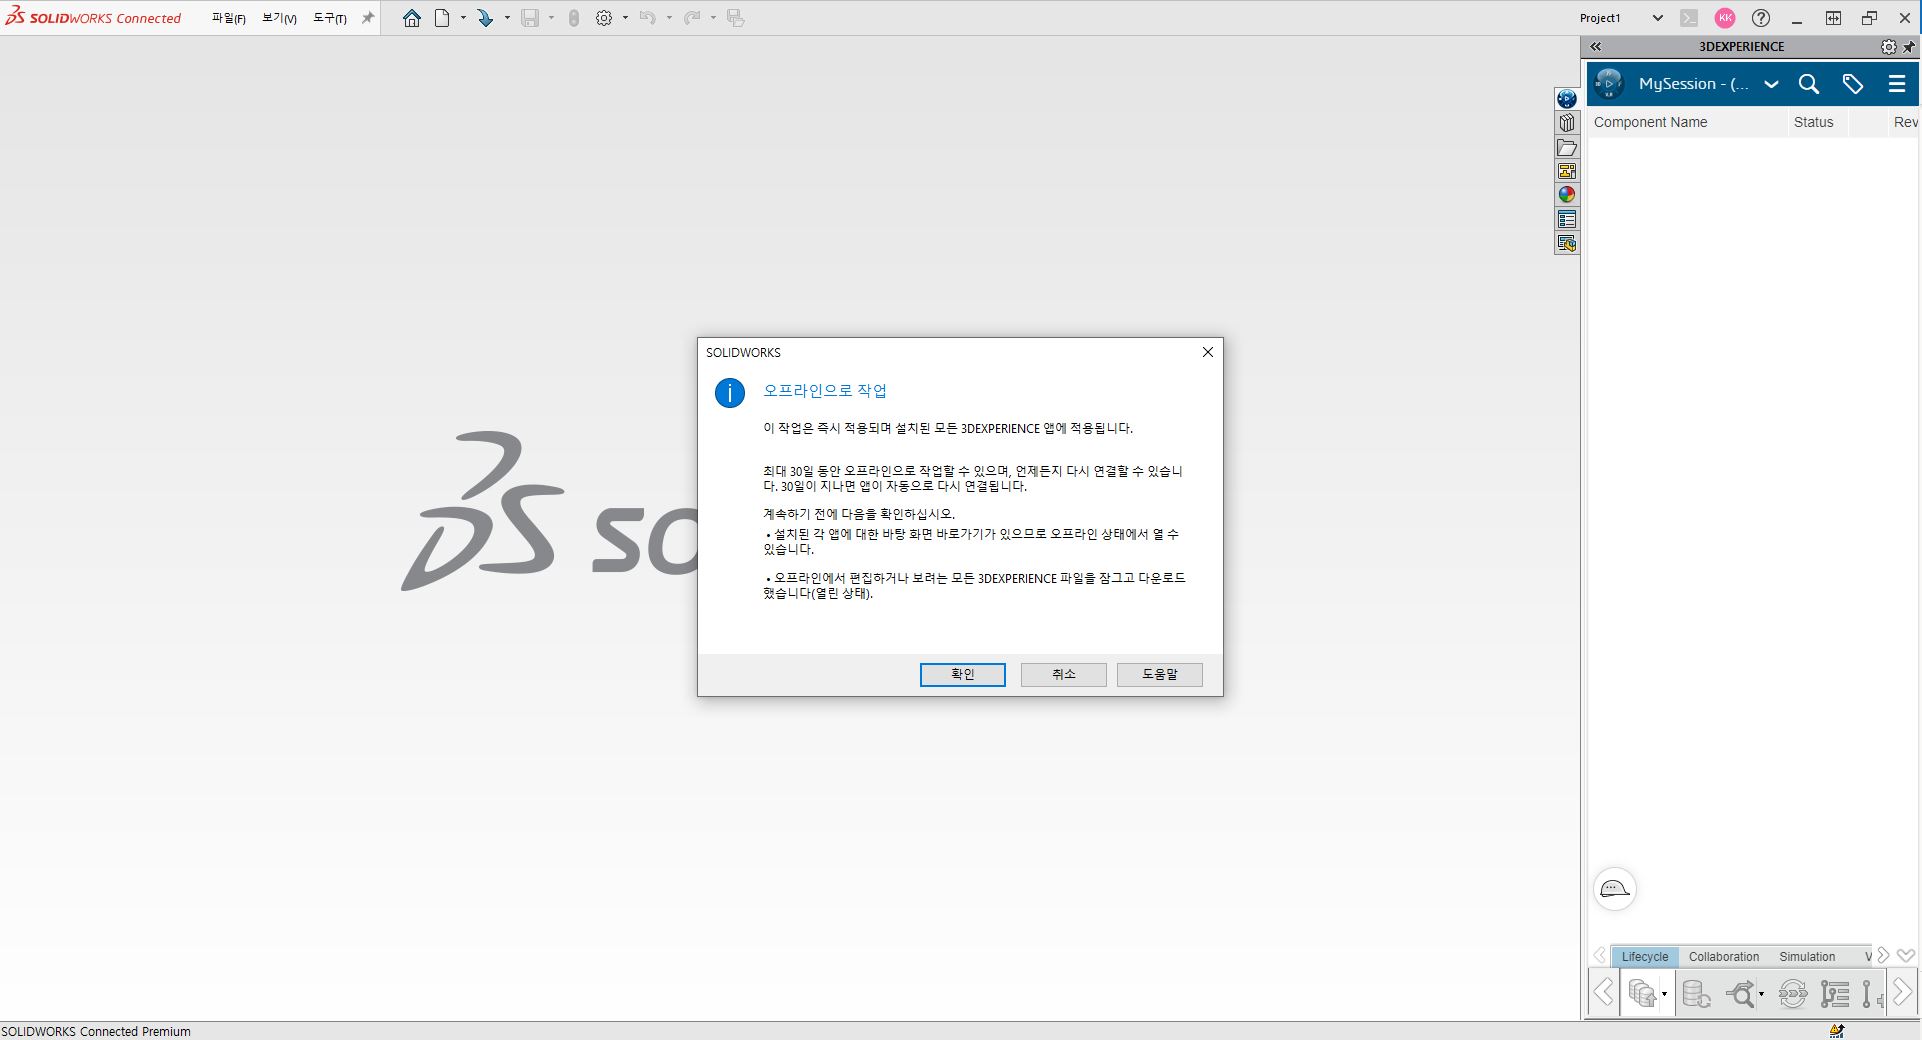Viewport: 1922px width, 1040px height.
Task: Expand the MySession chevron dropdown
Action: click(x=1771, y=84)
